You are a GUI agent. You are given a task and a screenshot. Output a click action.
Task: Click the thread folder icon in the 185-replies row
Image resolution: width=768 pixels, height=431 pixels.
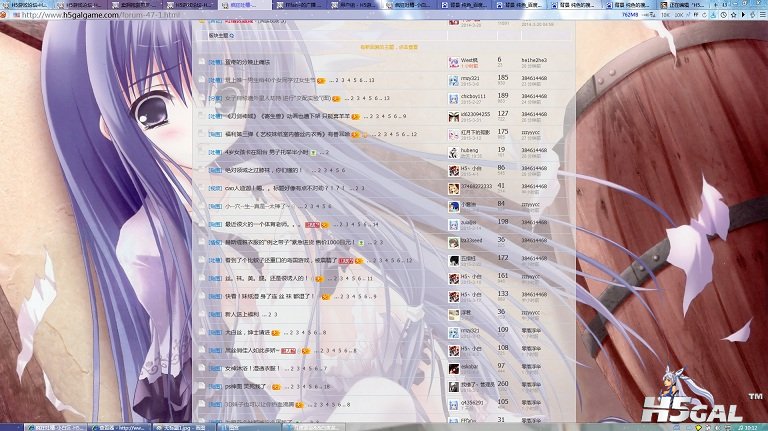coord(201,79)
